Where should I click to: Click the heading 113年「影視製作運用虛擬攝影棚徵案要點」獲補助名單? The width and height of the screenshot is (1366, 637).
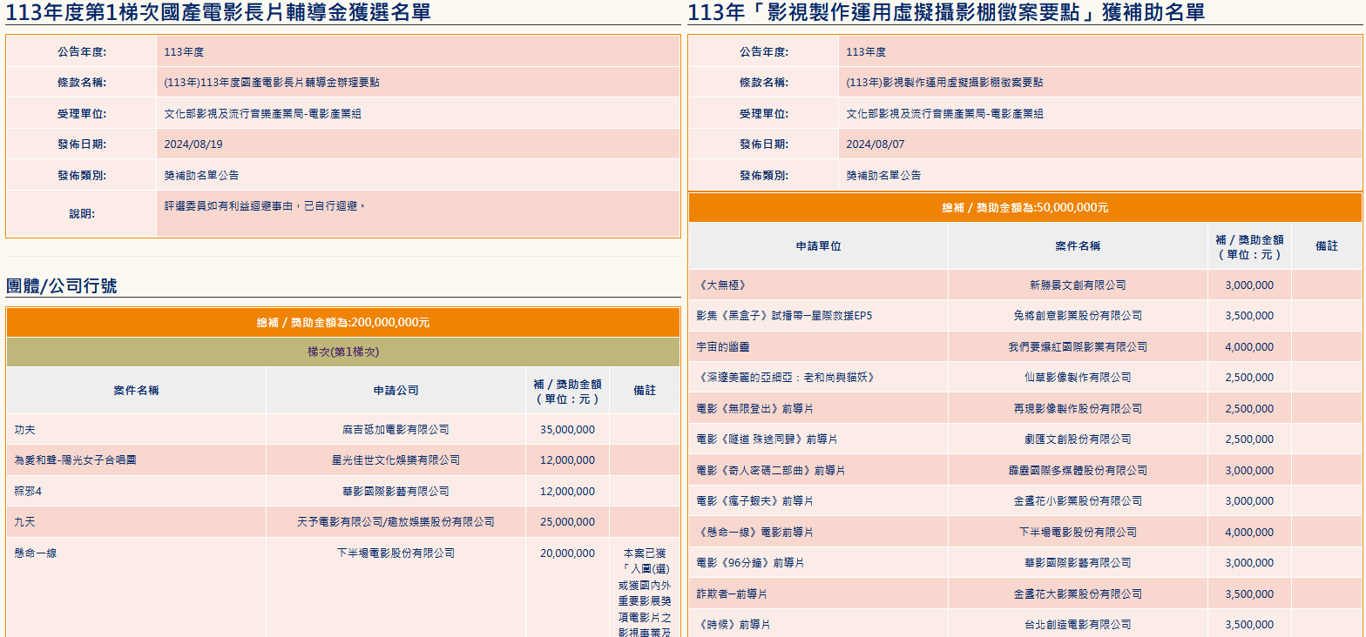click(x=947, y=12)
